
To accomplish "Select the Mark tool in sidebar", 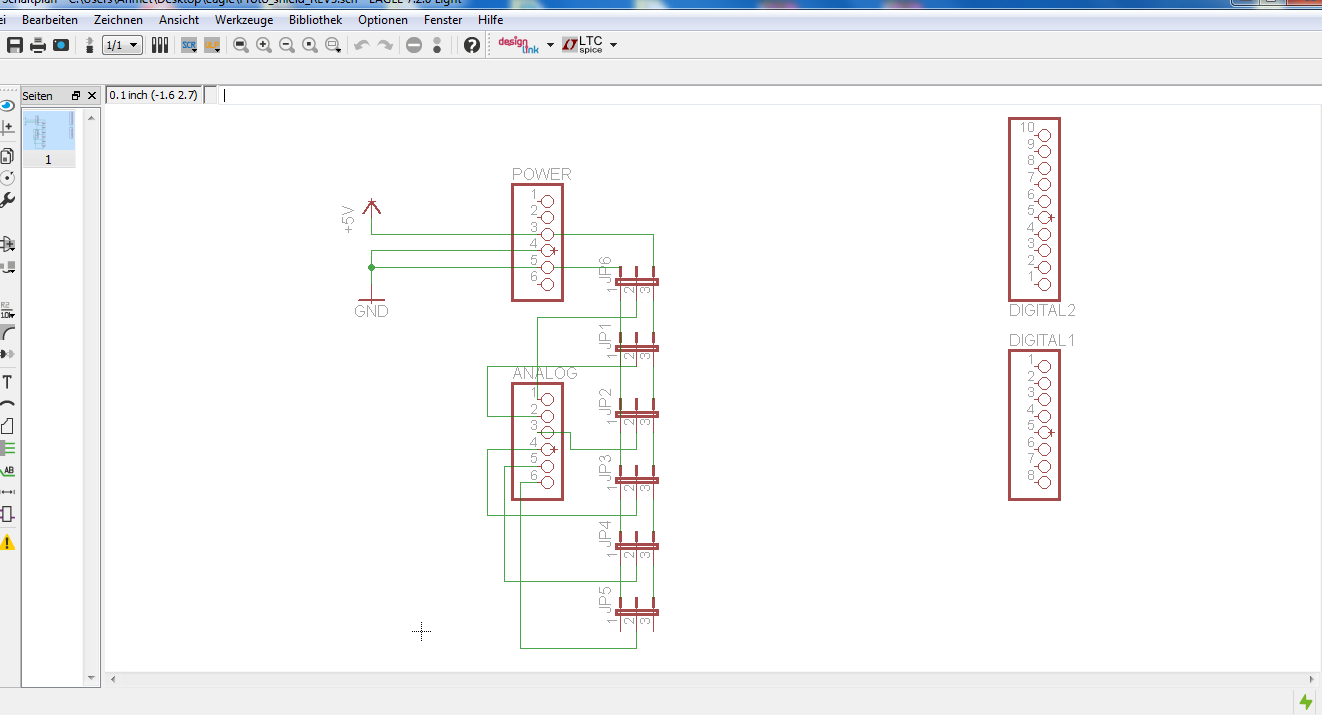I will pos(8,128).
